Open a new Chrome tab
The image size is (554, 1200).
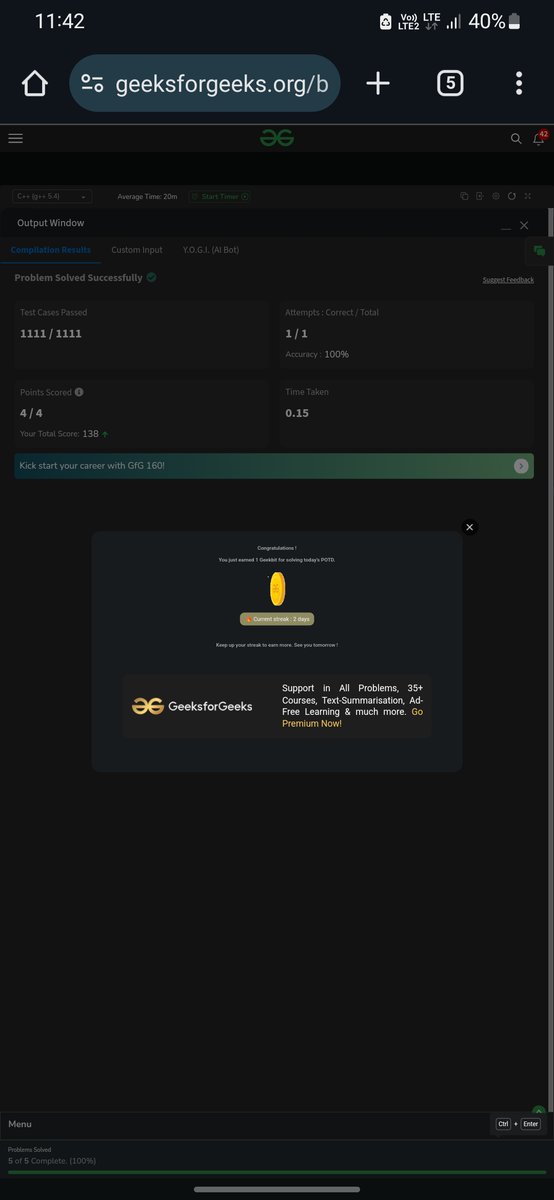point(378,84)
